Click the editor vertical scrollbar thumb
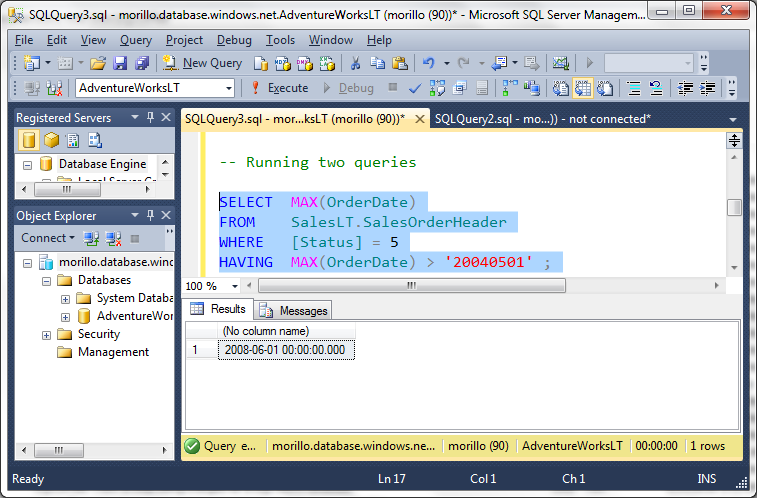Viewport: 757px width, 498px height. tap(734, 208)
